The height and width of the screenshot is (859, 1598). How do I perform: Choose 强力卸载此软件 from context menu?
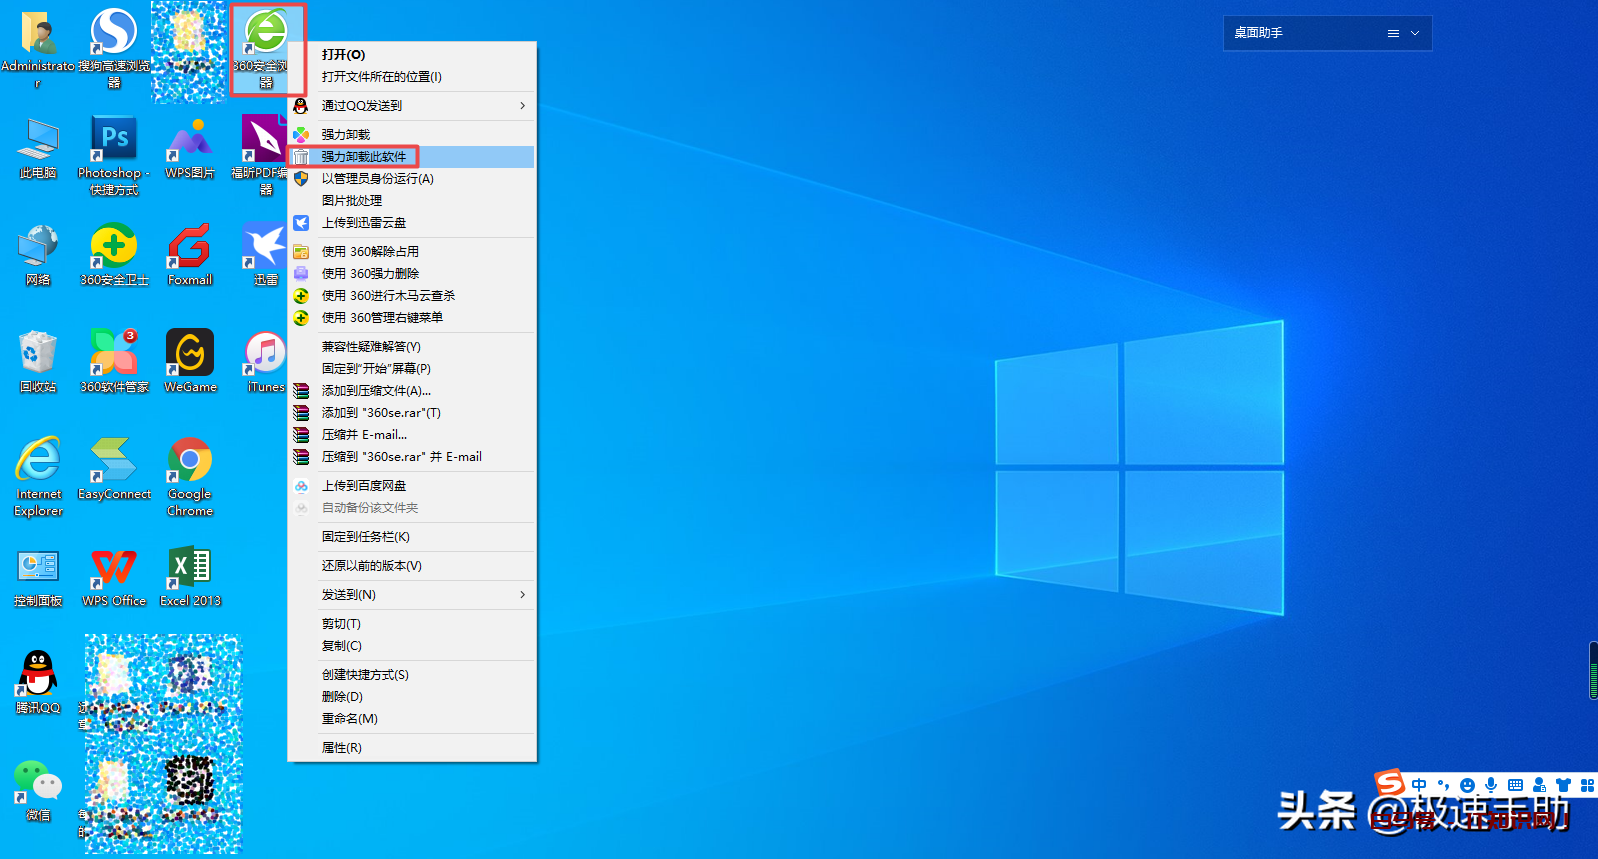tap(364, 157)
